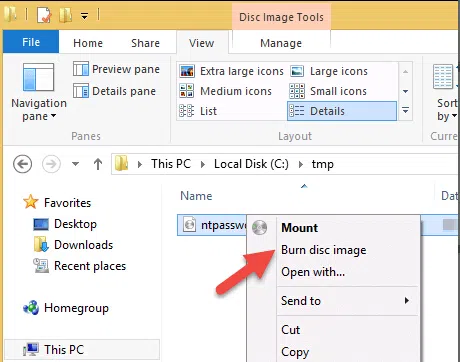Click the Downloads folder icon

41,244
